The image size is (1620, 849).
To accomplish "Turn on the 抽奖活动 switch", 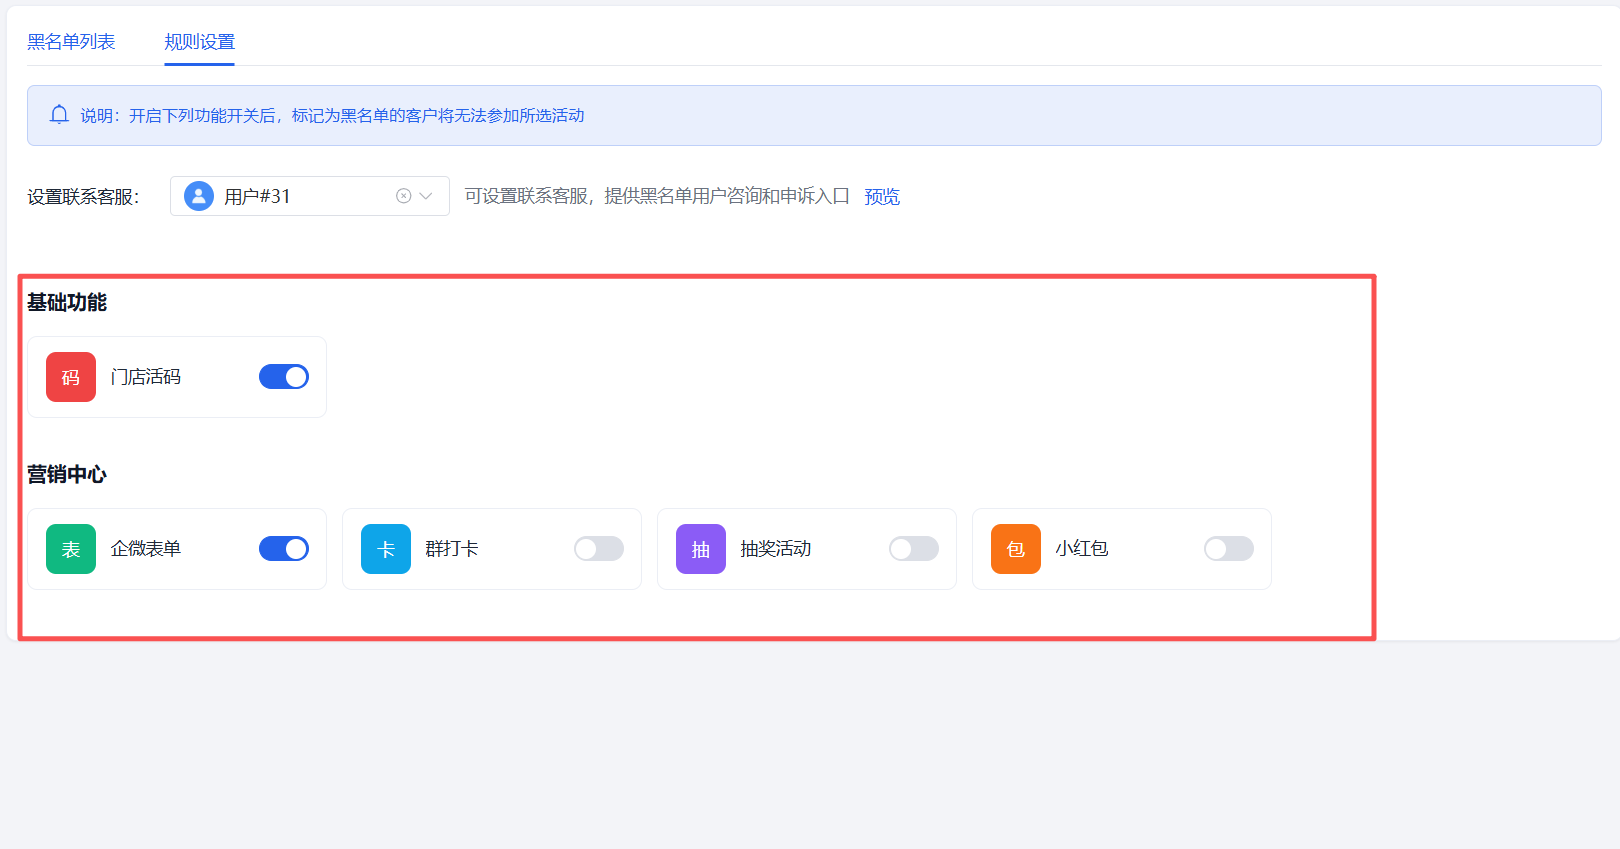I will click(914, 549).
